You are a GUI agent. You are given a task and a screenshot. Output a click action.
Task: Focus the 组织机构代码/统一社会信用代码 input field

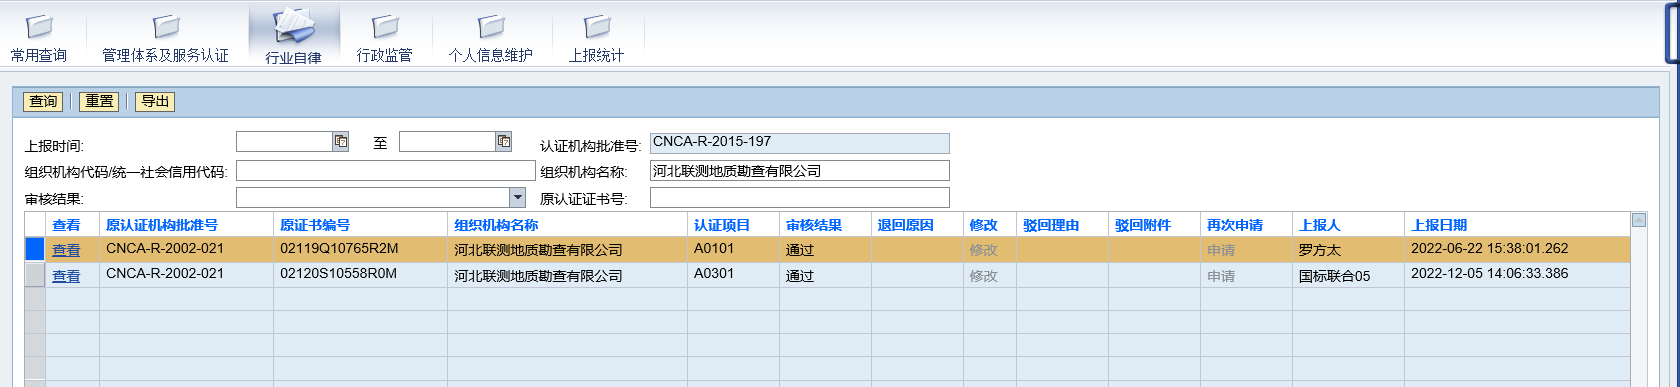click(x=386, y=171)
